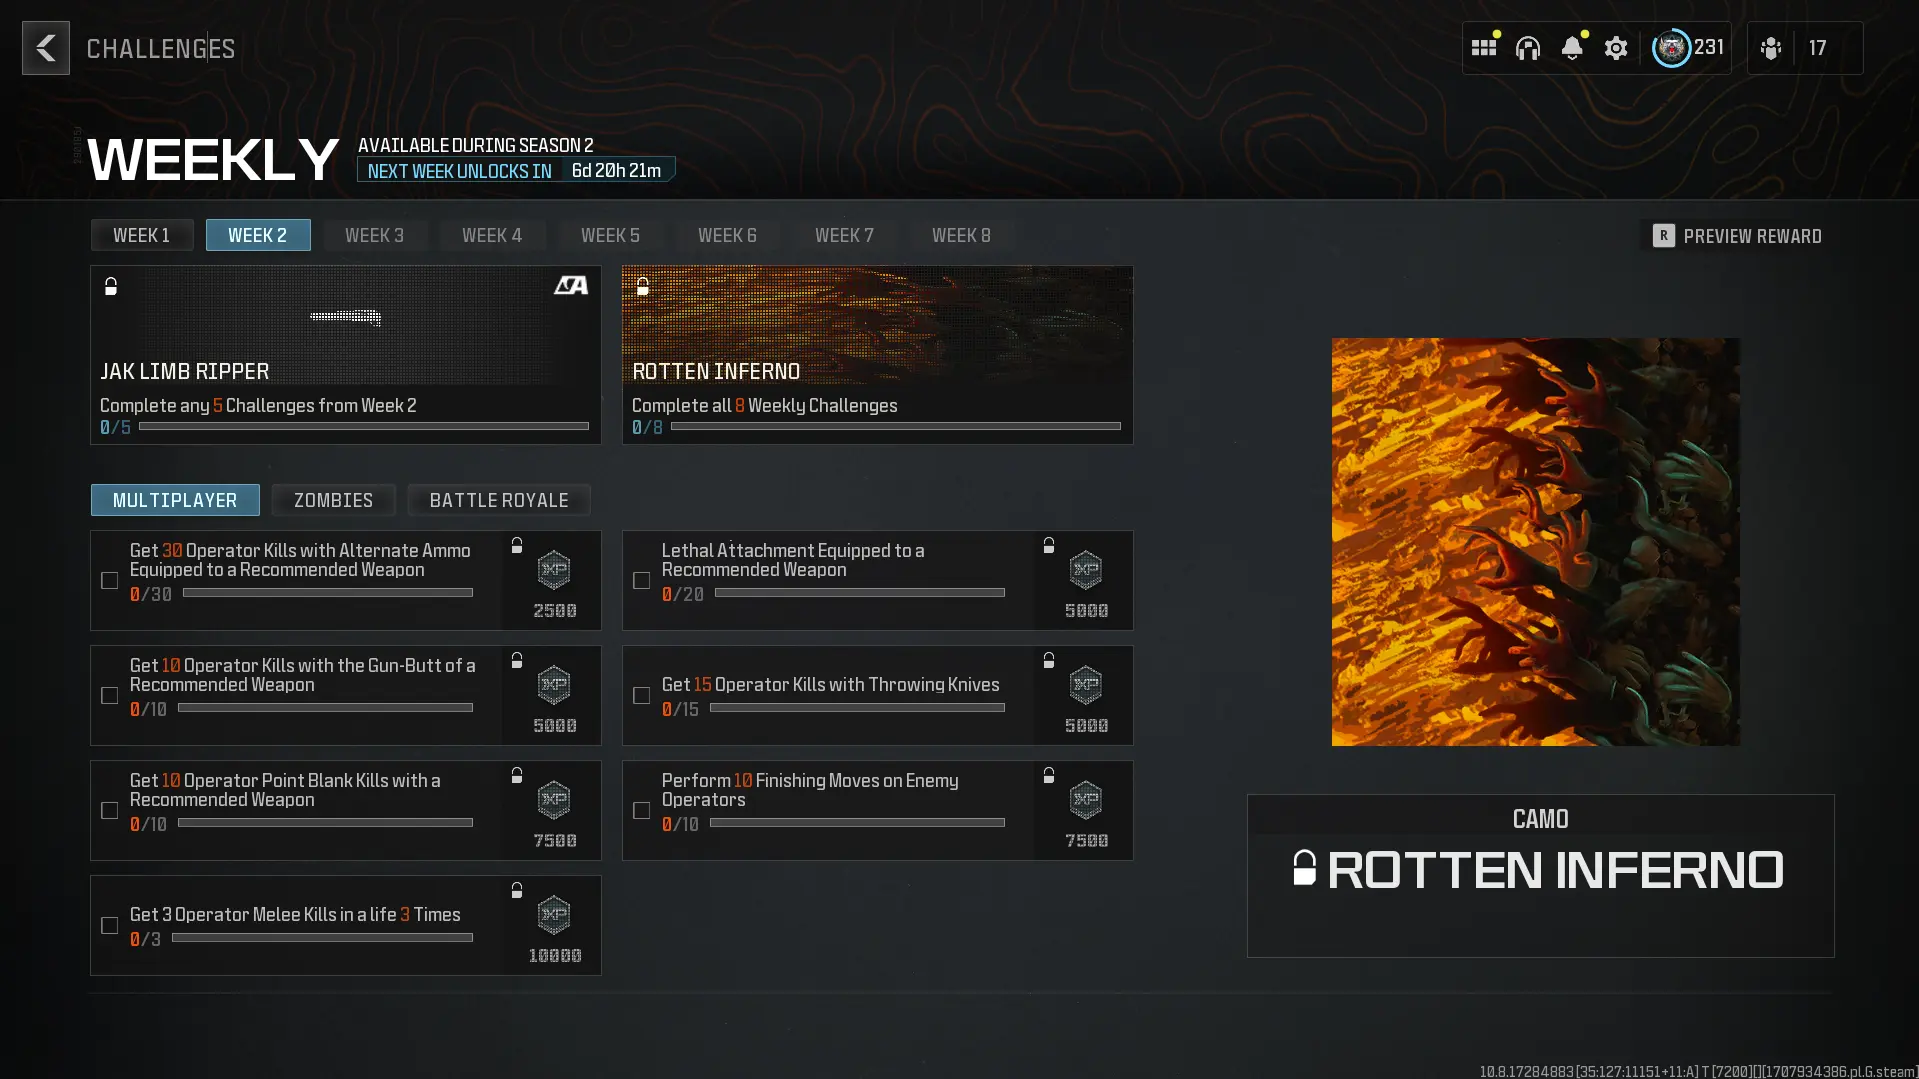Check the Alternate Ammo kills challenge checkbox
Screen dimensions: 1919x1079
point(109,581)
